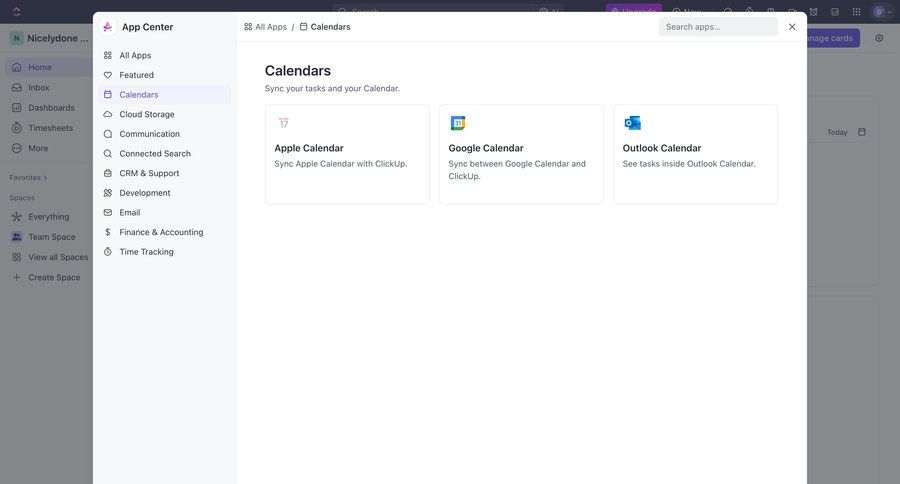
Task: Open Finance & Accounting category
Action: [x=161, y=232]
